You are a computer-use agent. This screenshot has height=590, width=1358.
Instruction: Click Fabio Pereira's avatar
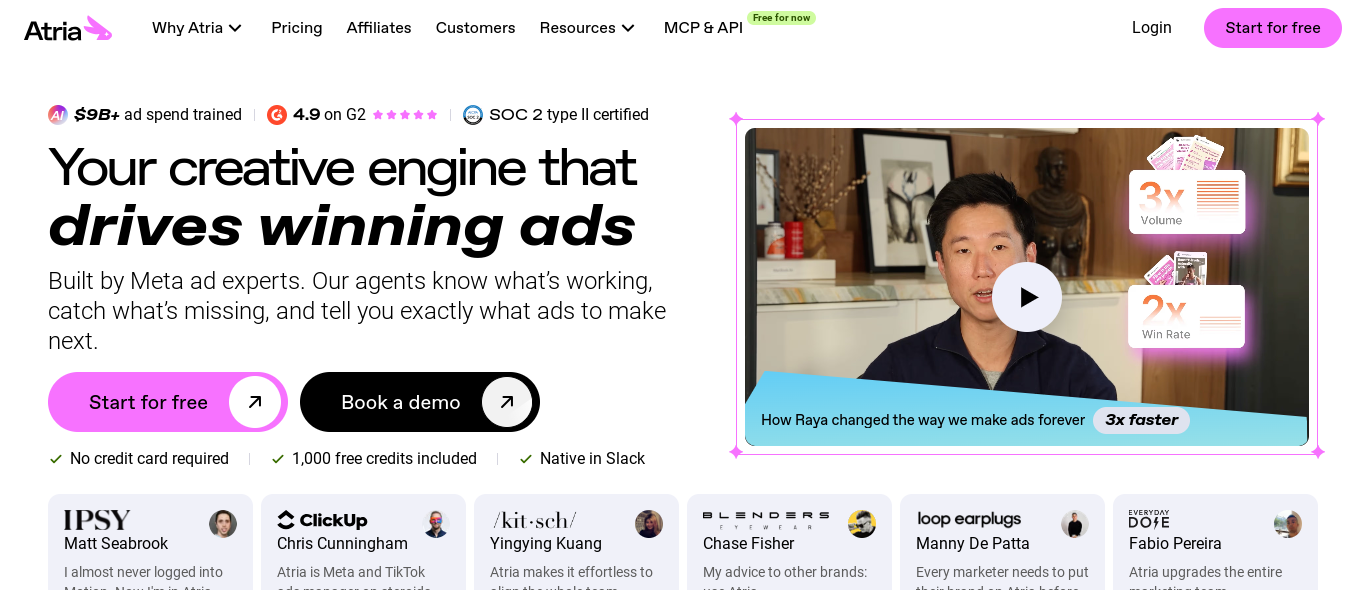(x=1288, y=524)
